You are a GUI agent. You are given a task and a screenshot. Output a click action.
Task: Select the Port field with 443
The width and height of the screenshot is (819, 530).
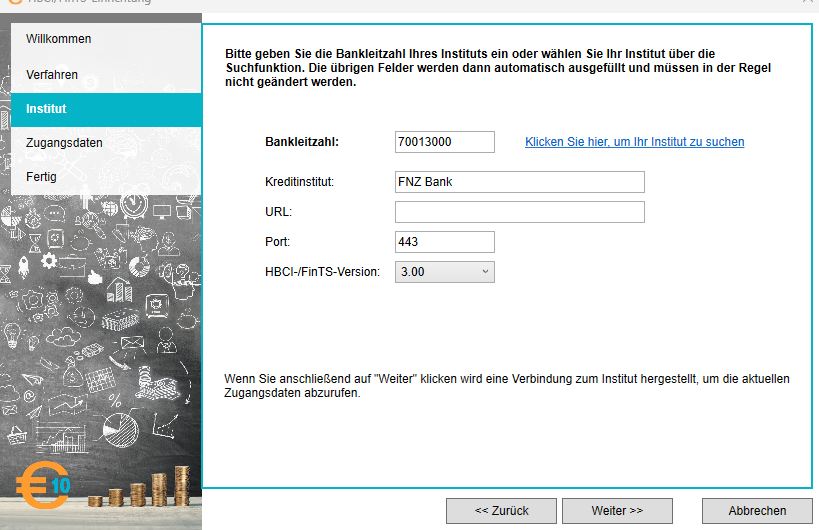[x=444, y=242]
